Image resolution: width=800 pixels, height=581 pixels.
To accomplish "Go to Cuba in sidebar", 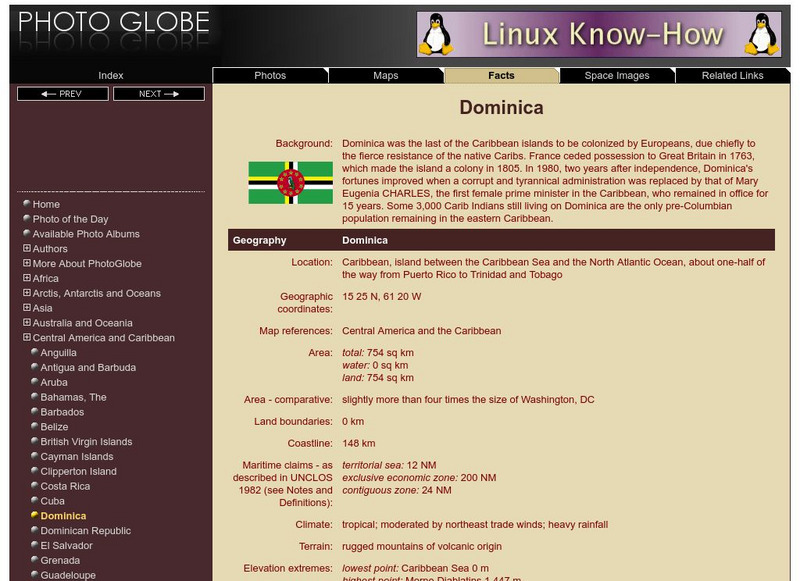I will [53, 501].
